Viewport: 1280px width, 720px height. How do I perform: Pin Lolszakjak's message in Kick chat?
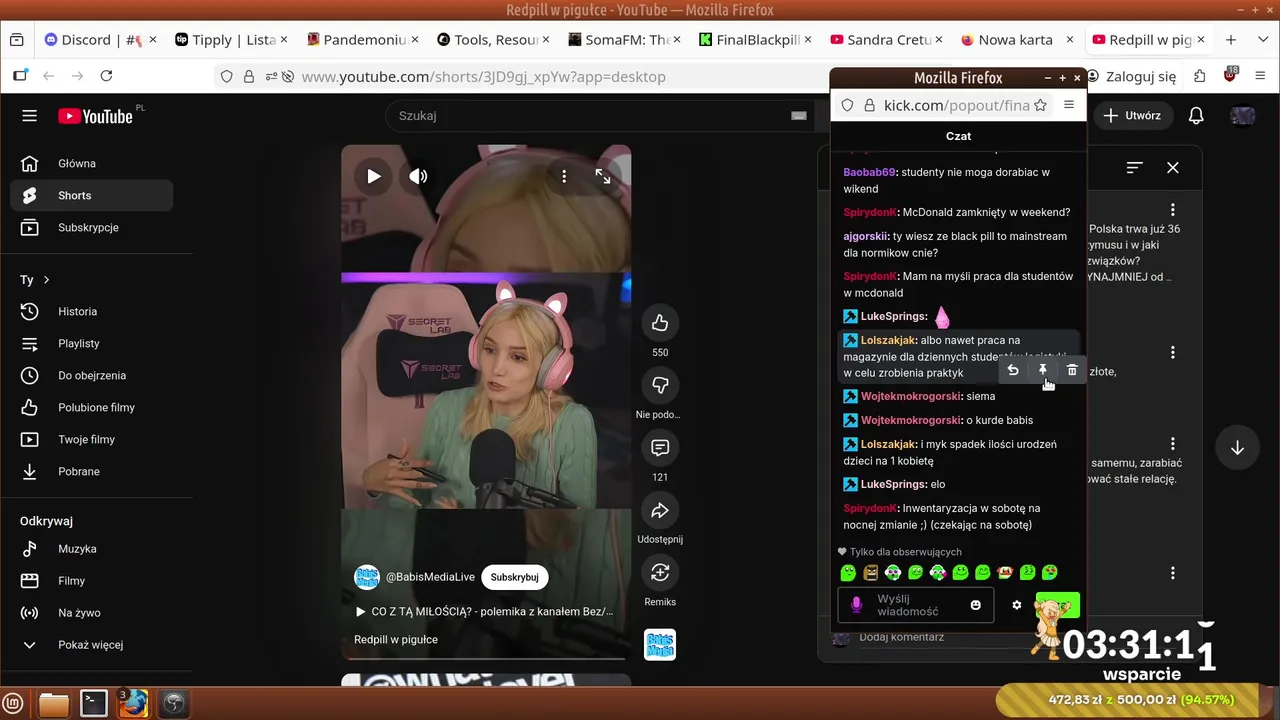pyautogui.click(x=1042, y=371)
